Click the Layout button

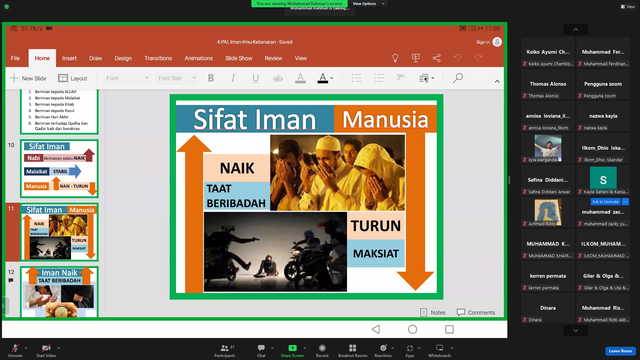pos(73,78)
